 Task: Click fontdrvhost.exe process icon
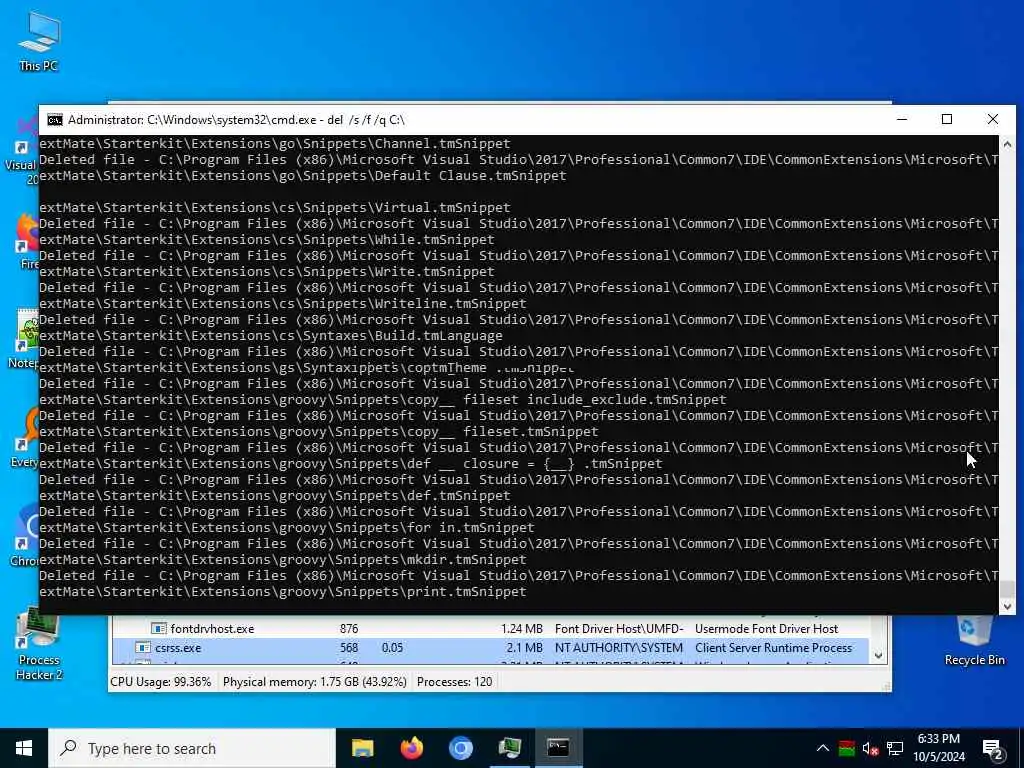coord(159,628)
